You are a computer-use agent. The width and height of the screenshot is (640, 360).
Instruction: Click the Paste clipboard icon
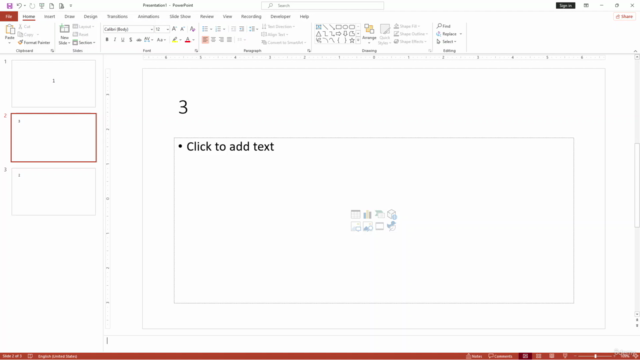[x=9, y=29]
